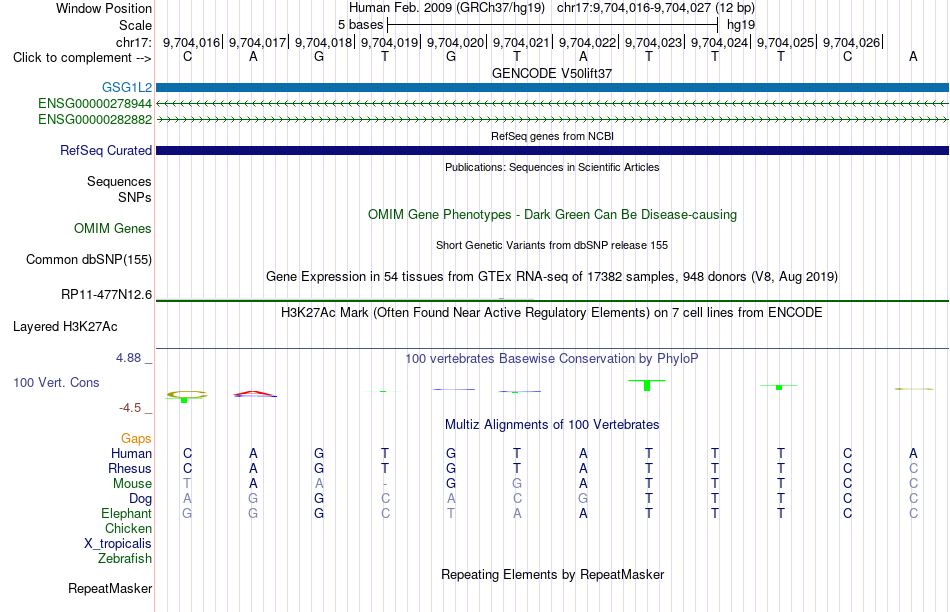Open the GENCODE V50lift37 track title

(x=552, y=73)
